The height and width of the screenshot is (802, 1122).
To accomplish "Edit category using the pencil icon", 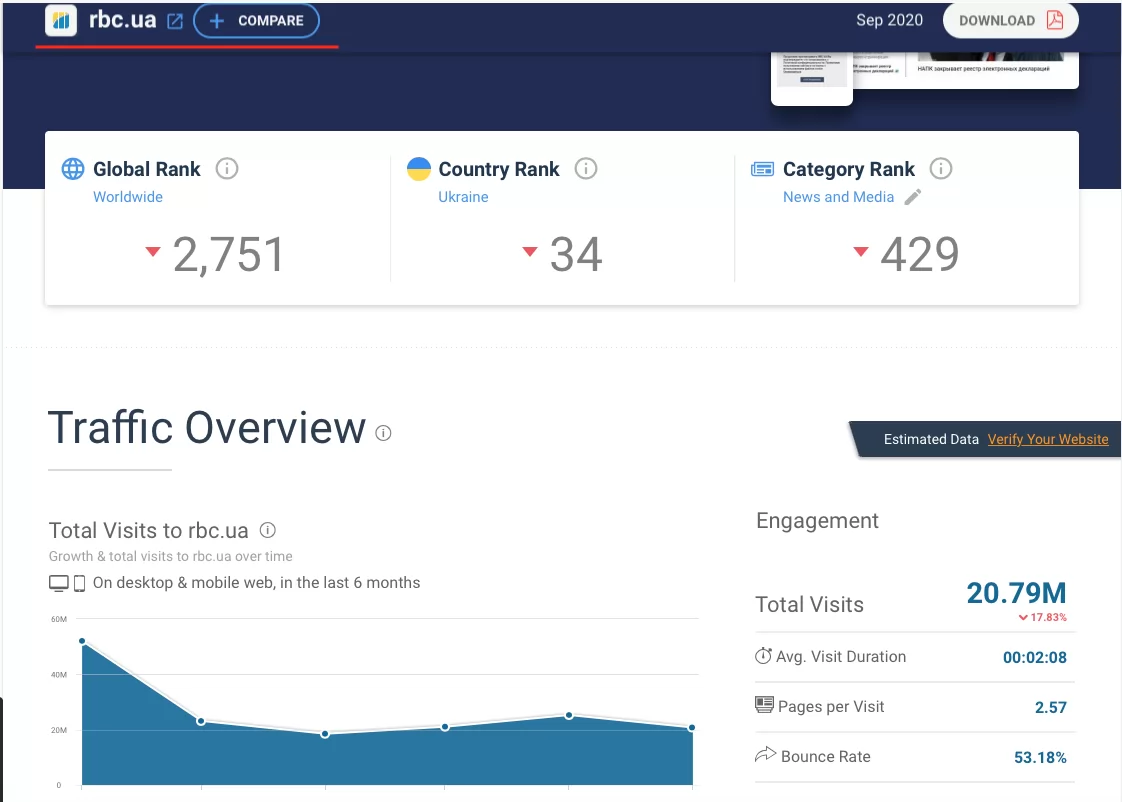I will 912,197.
